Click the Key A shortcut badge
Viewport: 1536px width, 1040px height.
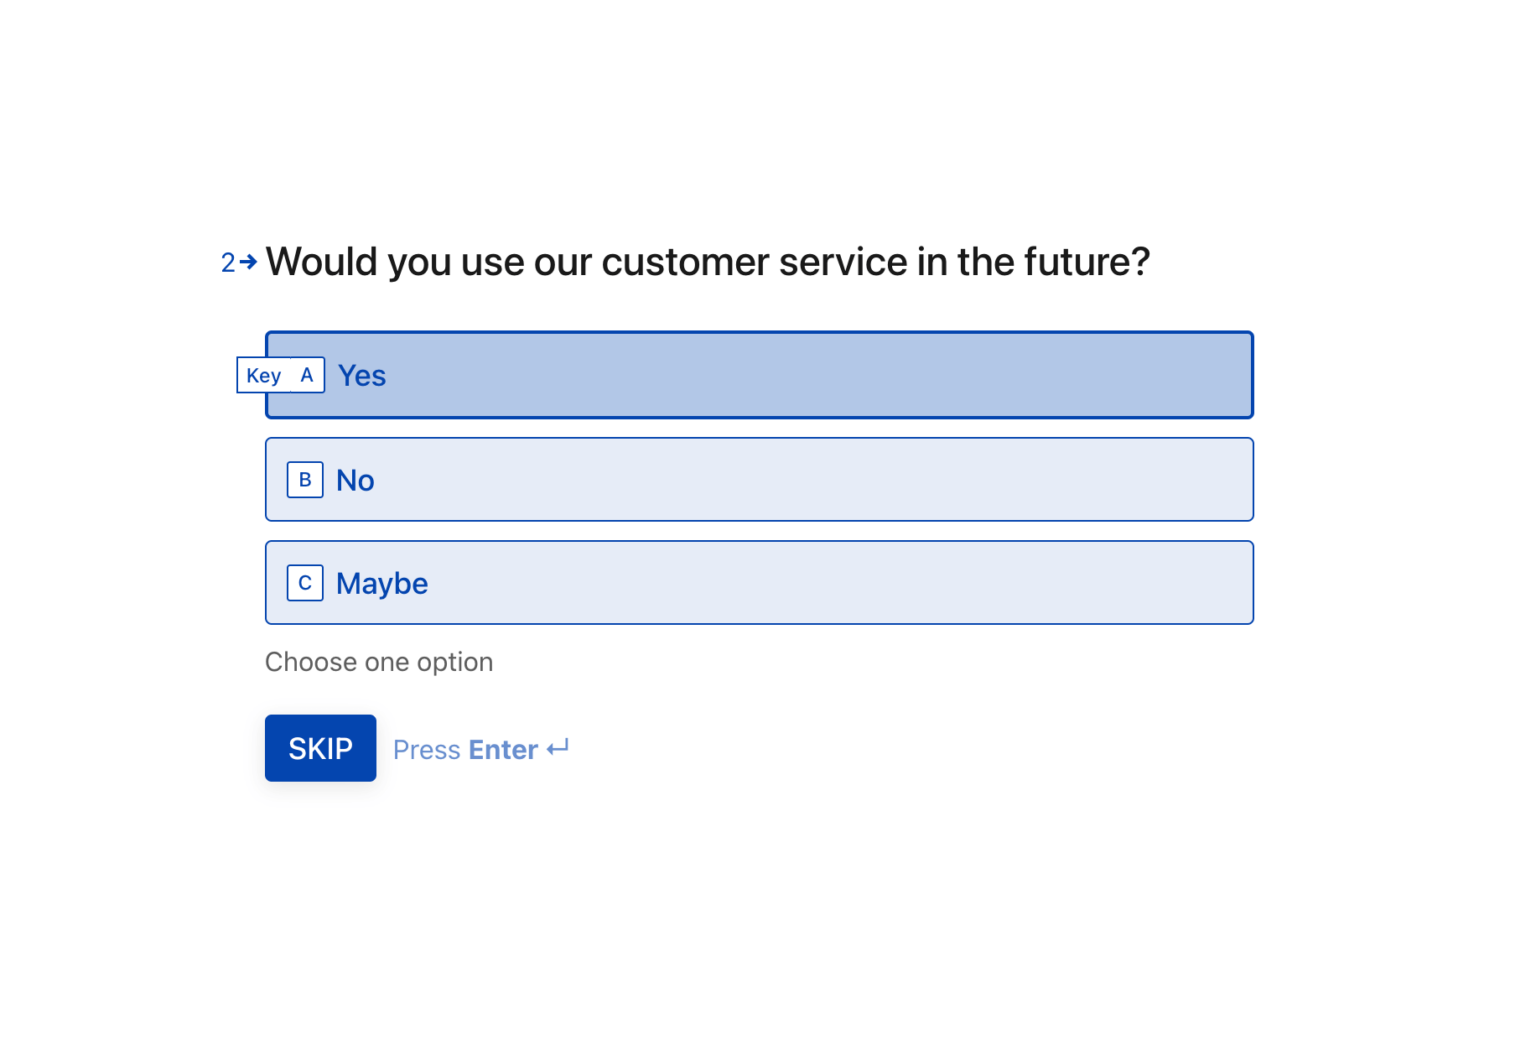point(280,375)
